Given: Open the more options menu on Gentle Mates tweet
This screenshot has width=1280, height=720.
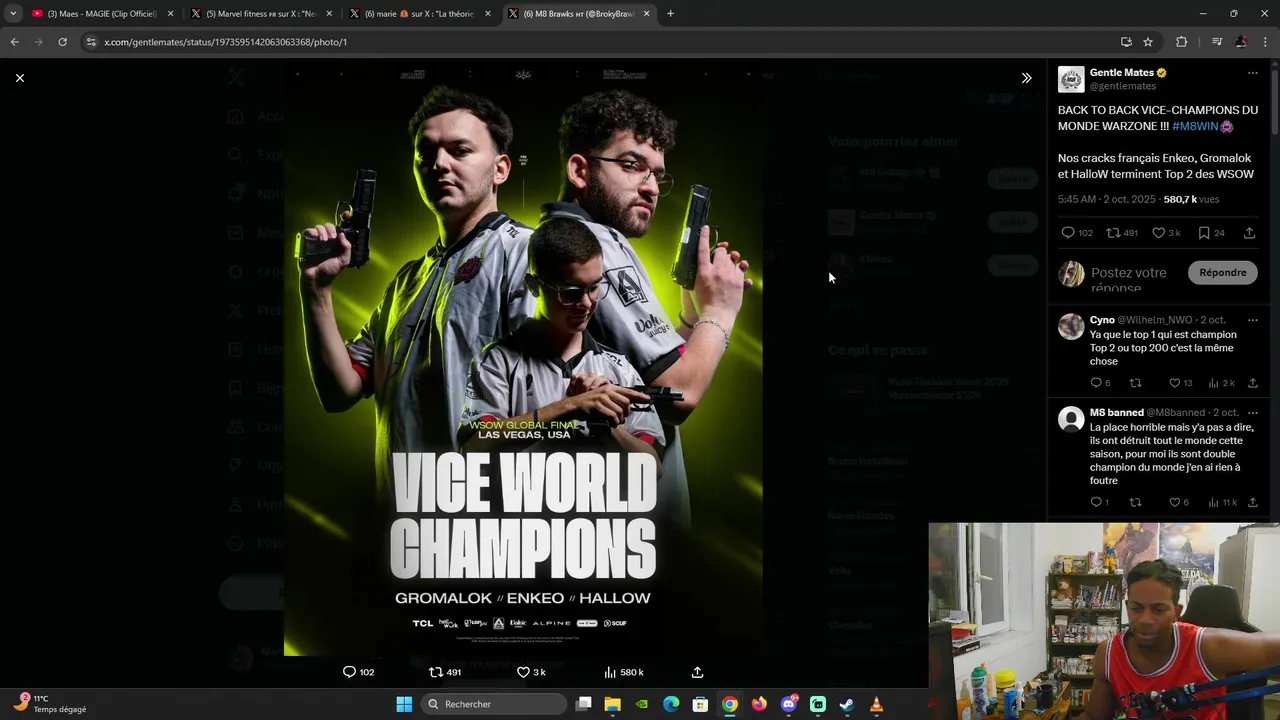Looking at the screenshot, I should [1252, 73].
